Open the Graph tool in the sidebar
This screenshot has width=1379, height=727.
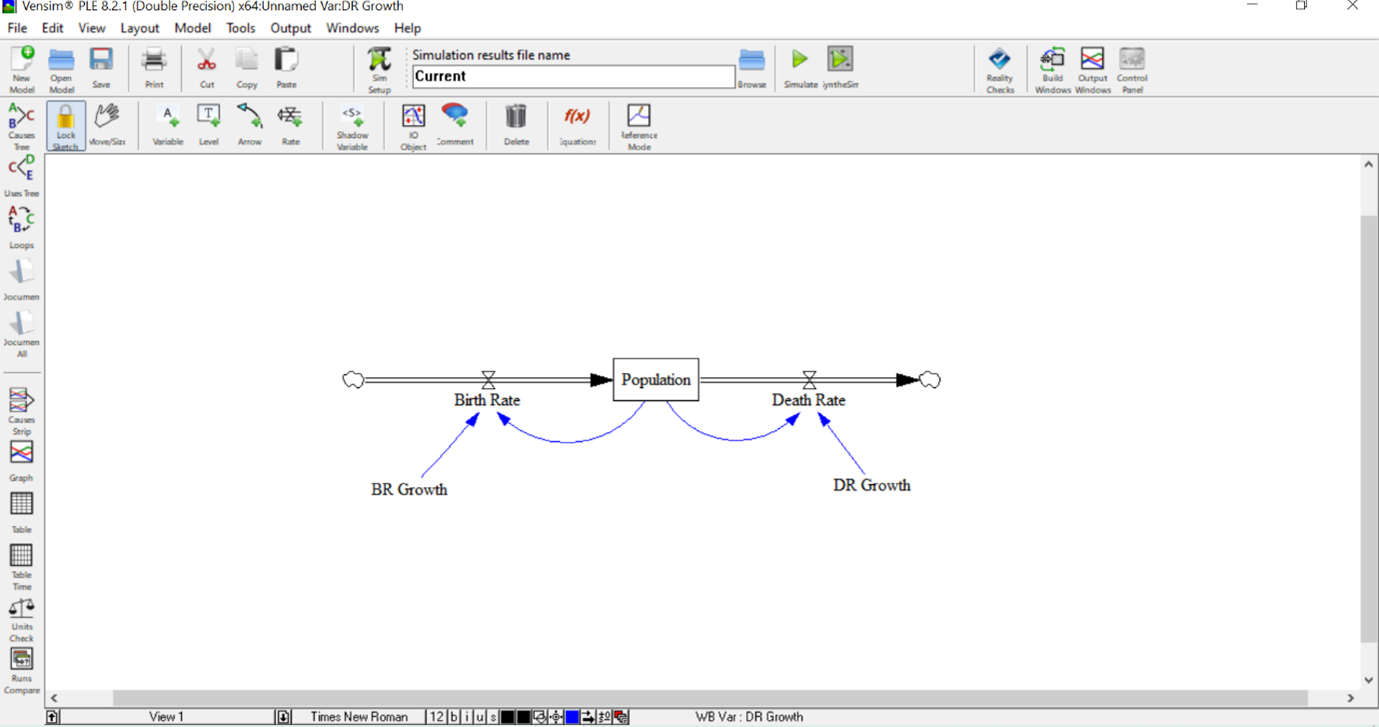click(x=21, y=462)
